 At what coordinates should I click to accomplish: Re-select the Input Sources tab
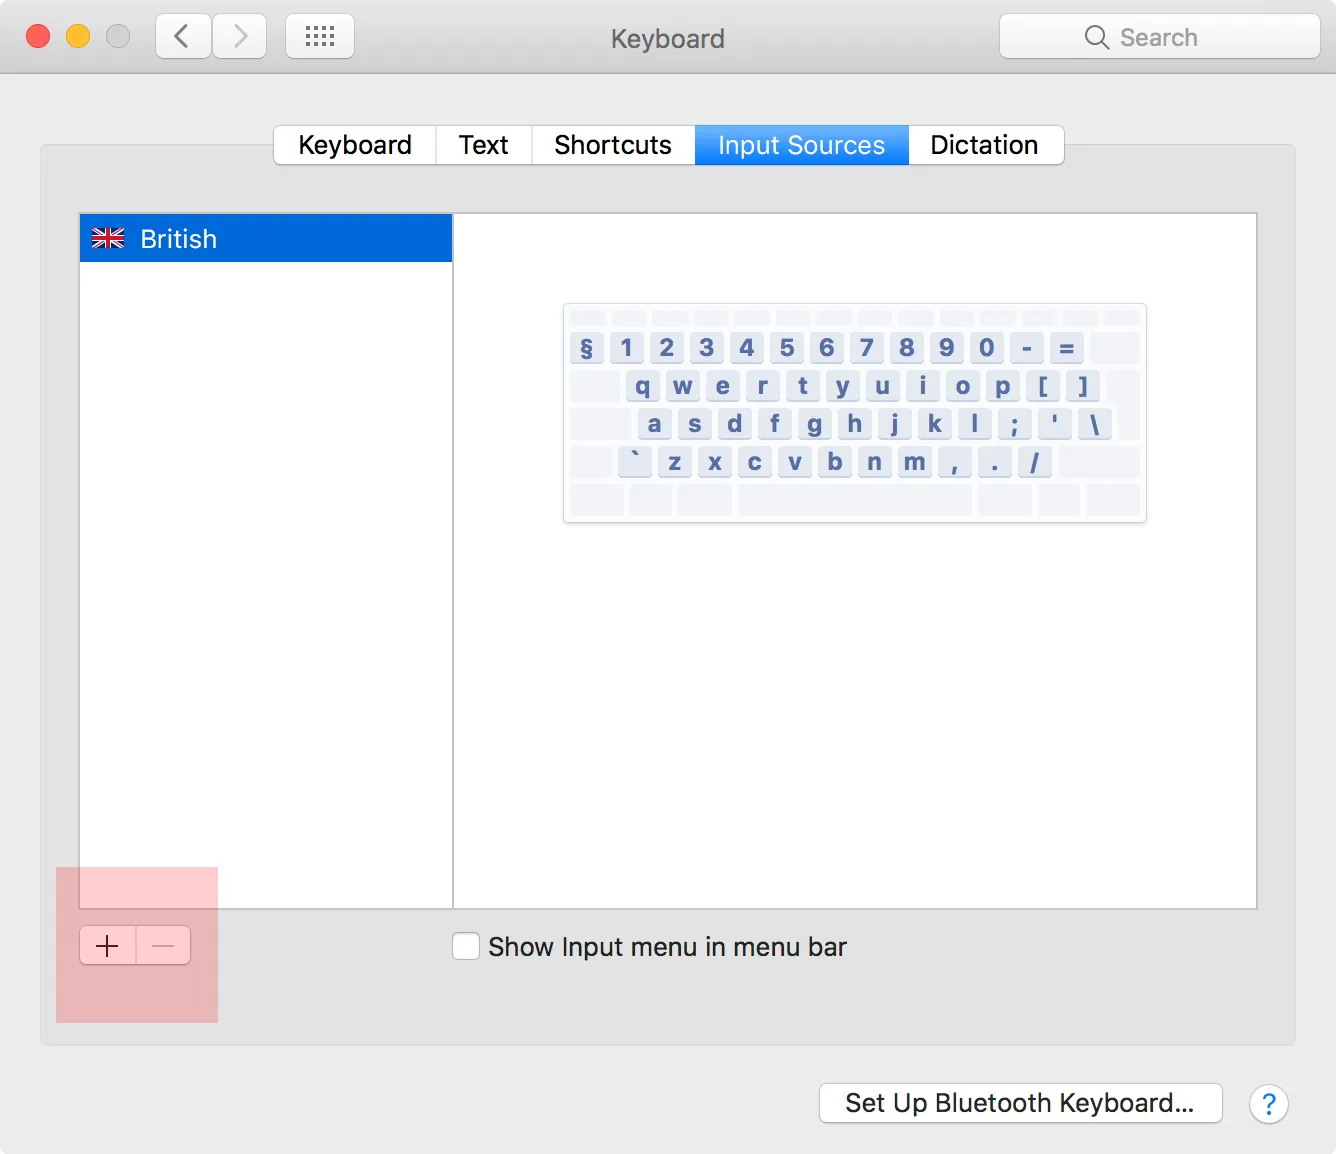tap(801, 145)
